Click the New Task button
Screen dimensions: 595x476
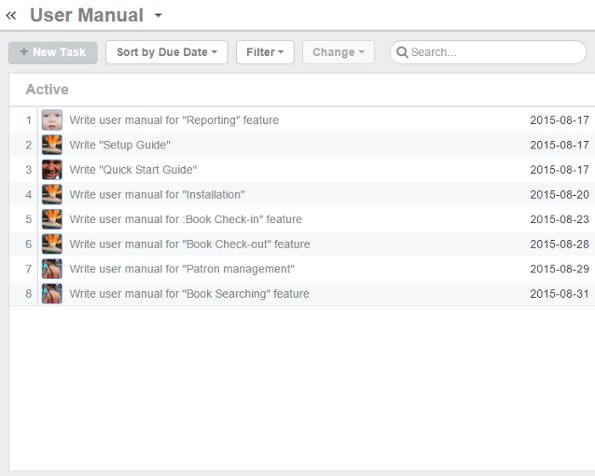[53, 52]
